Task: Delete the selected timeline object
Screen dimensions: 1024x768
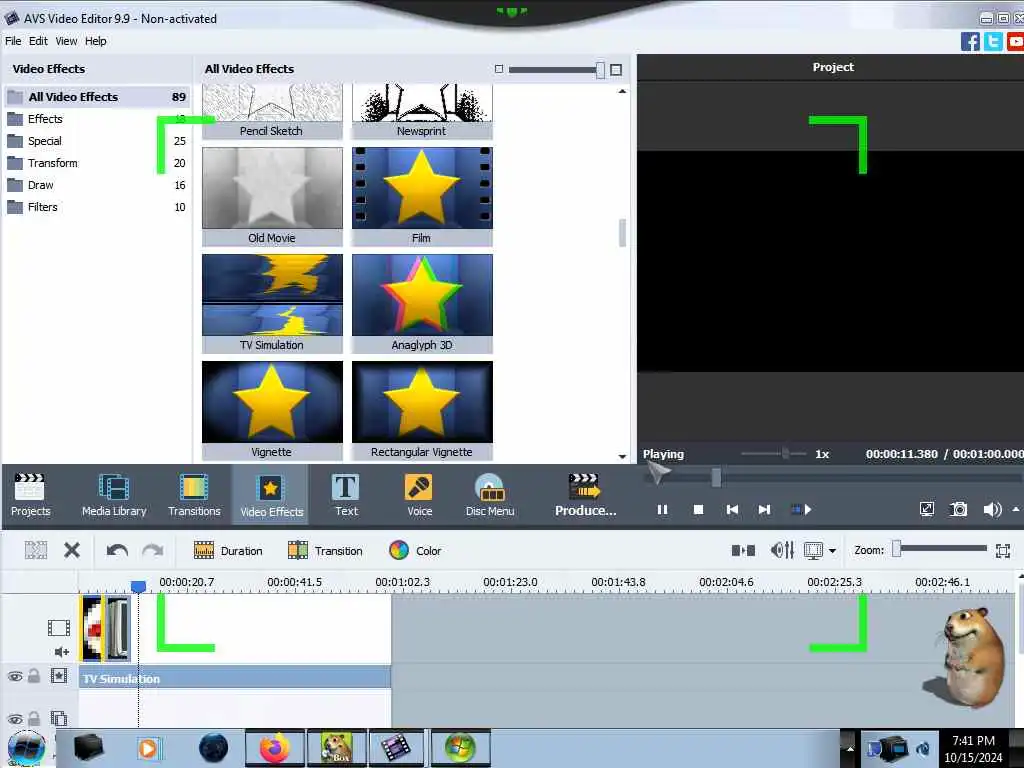Action: tap(72, 551)
